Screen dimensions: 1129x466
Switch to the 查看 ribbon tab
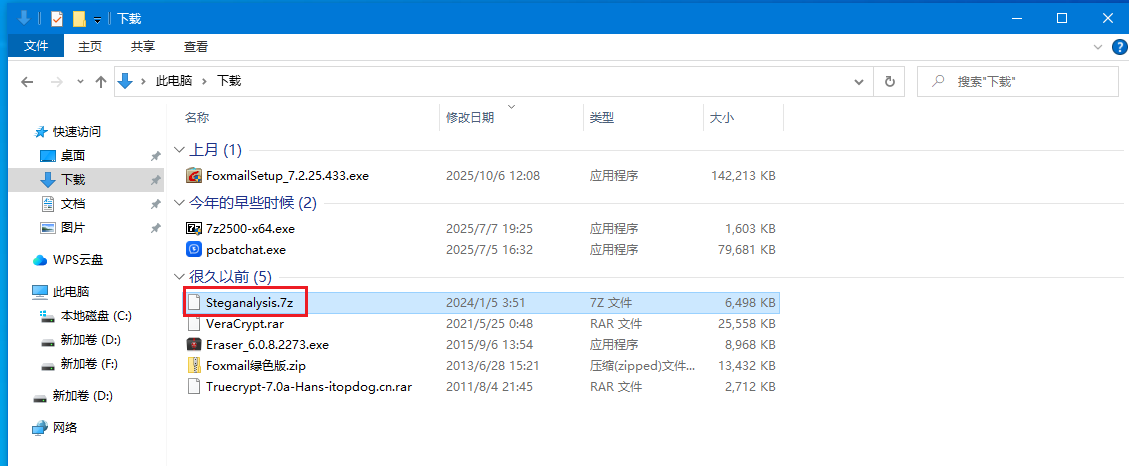(196, 46)
